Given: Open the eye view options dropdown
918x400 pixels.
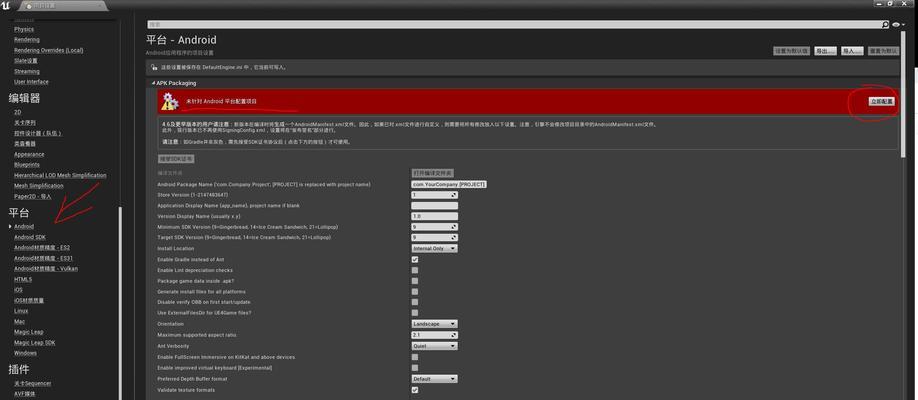Looking at the screenshot, I should click(x=899, y=25).
